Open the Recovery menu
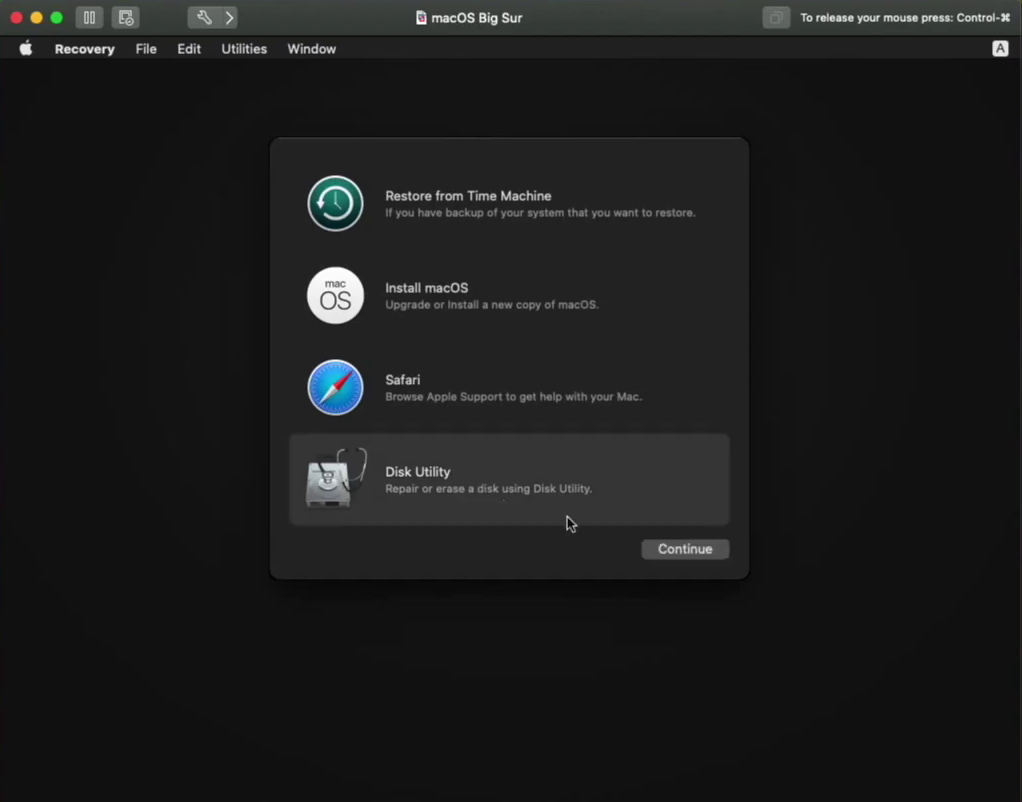1022x802 pixels. click(85, 49)
